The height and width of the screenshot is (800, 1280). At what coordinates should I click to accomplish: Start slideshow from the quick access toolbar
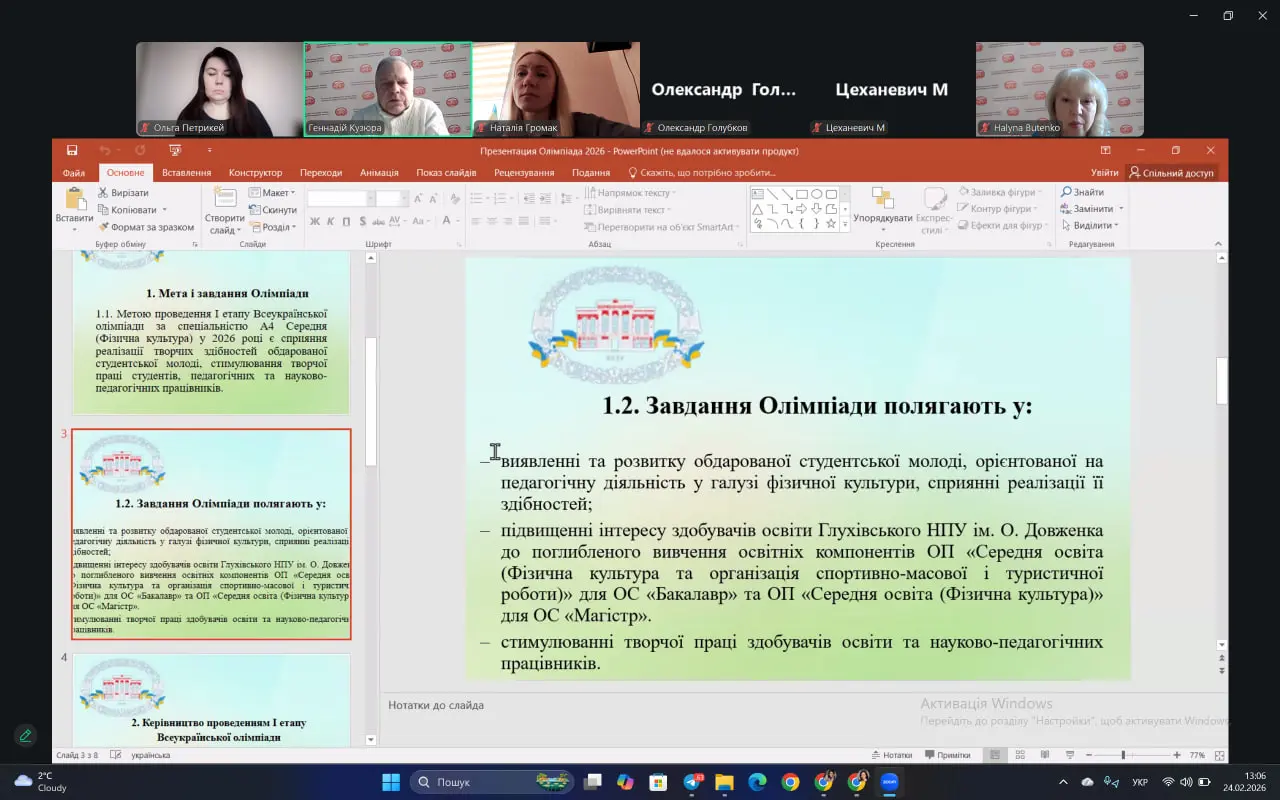(175, 150)
